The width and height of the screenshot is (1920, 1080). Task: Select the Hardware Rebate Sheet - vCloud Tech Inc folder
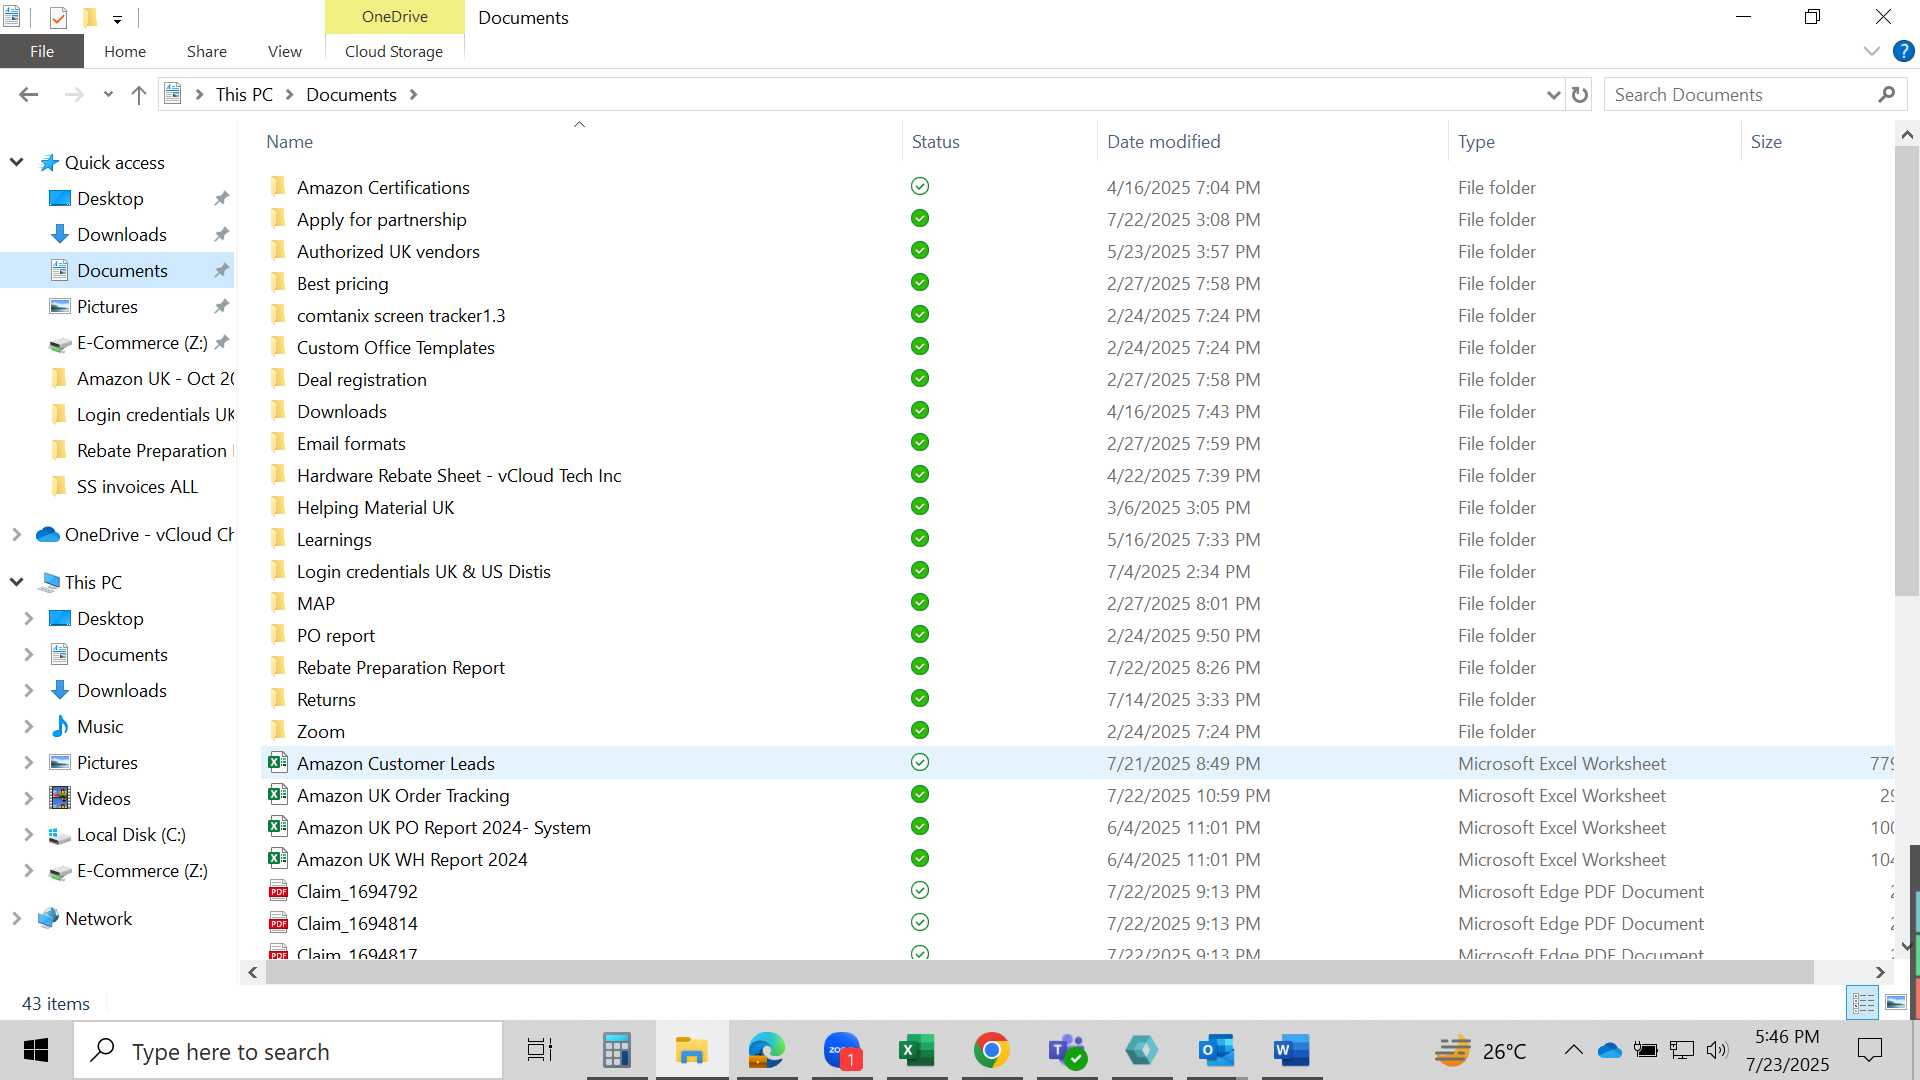[x=459, y=475]
